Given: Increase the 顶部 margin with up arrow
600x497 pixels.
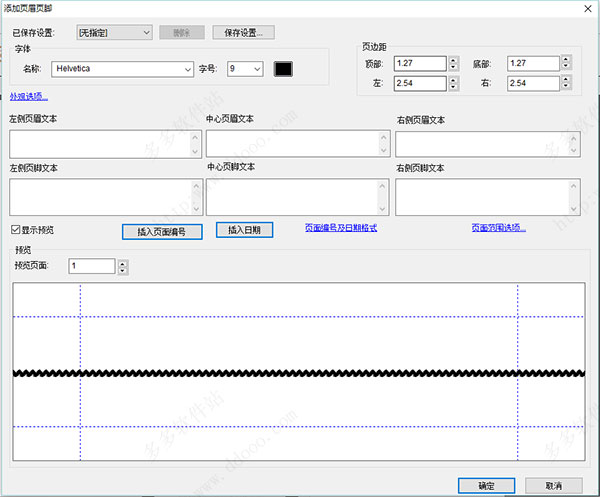Looking at the screenshot, I should tap(453, 60).
